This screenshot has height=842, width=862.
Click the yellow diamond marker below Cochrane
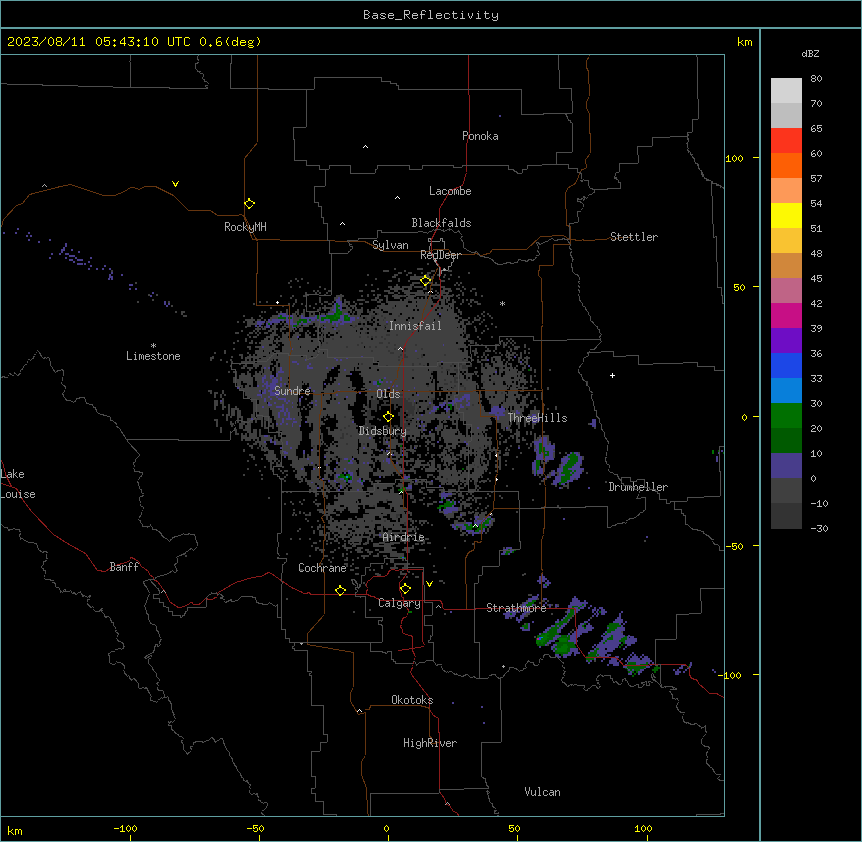[x=340, y=590]
